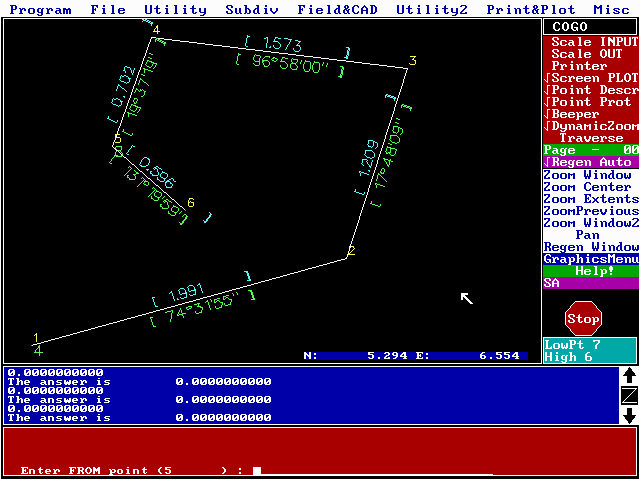640x480 pixels.
Task: Click the red Stop sign icon
Action: tap(583, 318)
